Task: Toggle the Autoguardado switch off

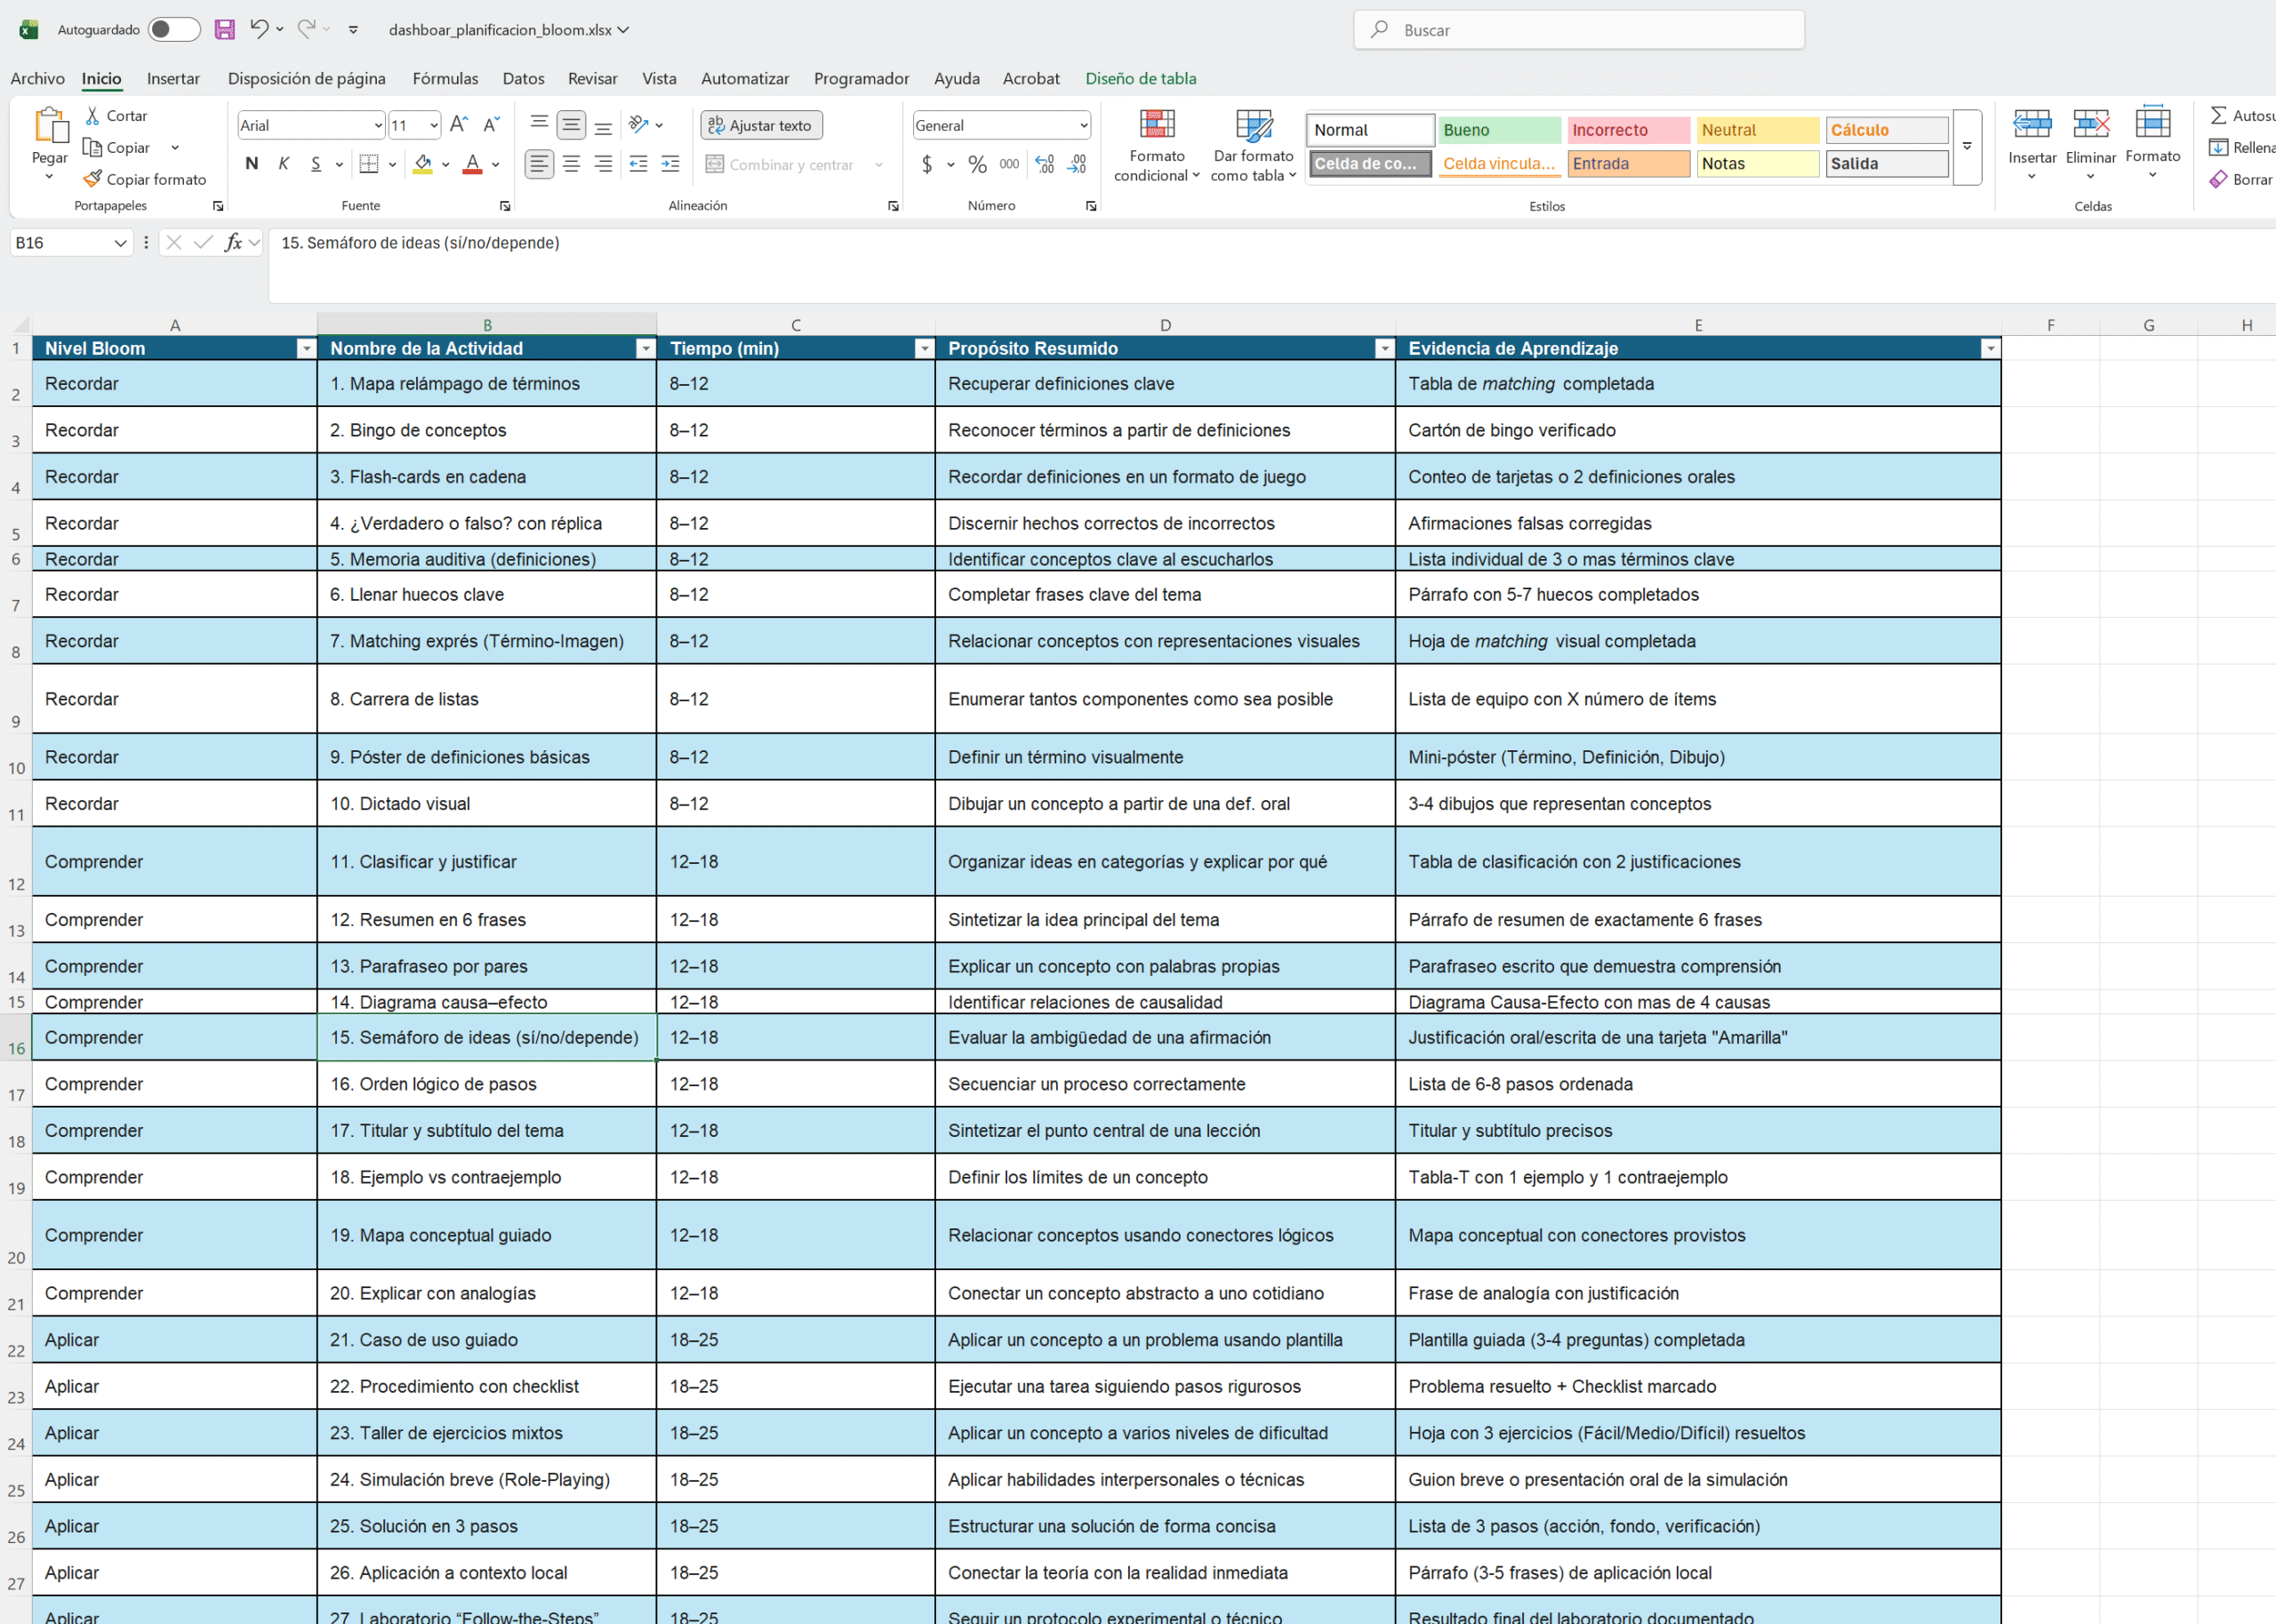Action: (x=174, y=29)
